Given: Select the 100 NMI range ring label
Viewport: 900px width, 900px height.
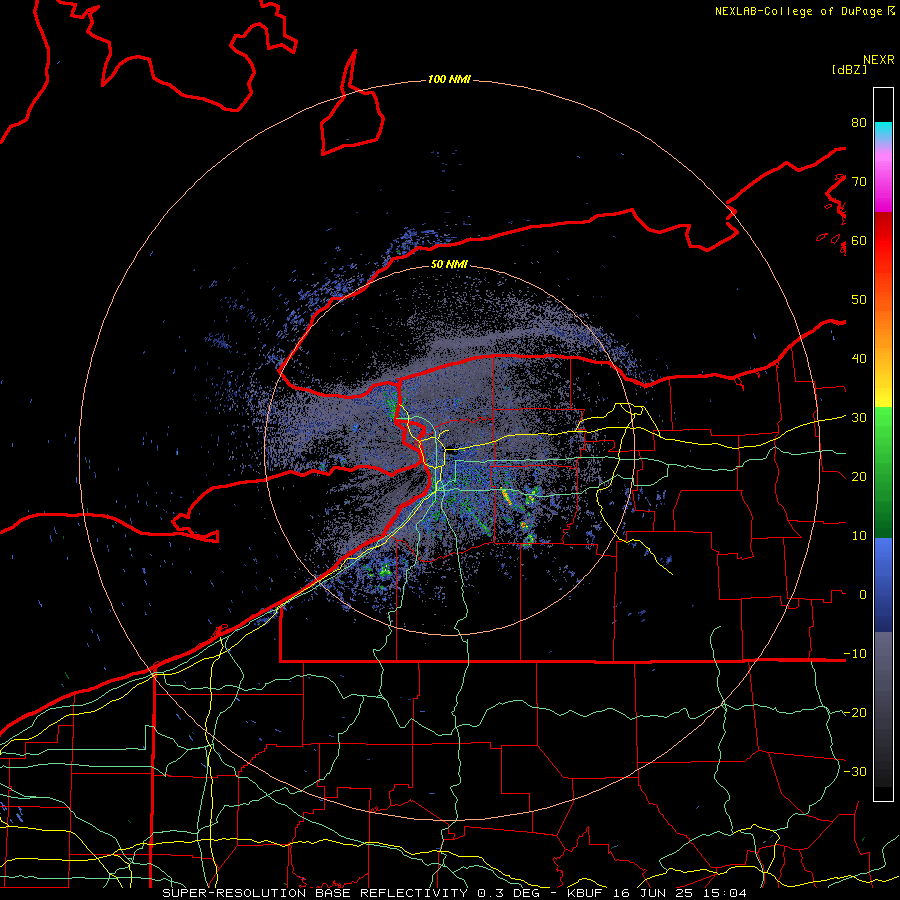Looking at the screenshot, I should 449,79.
